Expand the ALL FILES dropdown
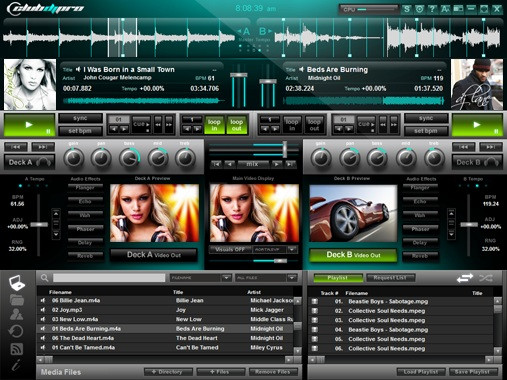 (292, 278)
